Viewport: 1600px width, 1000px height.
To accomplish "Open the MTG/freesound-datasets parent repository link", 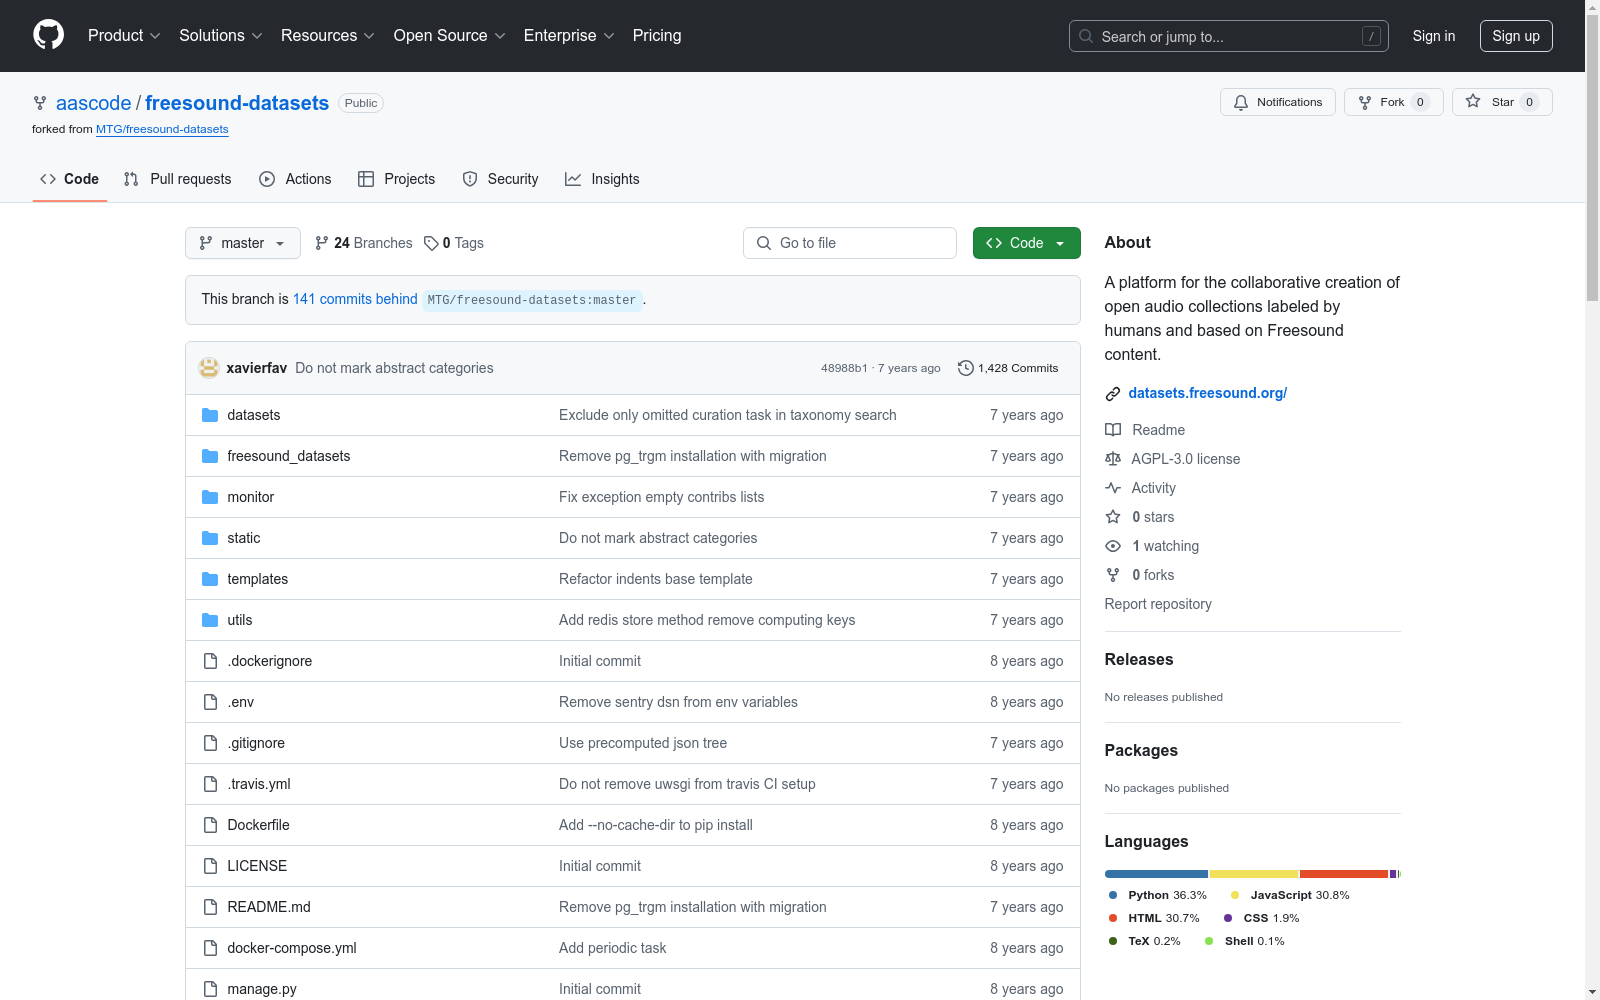I will pyautogui.click(x=162, y=129).
